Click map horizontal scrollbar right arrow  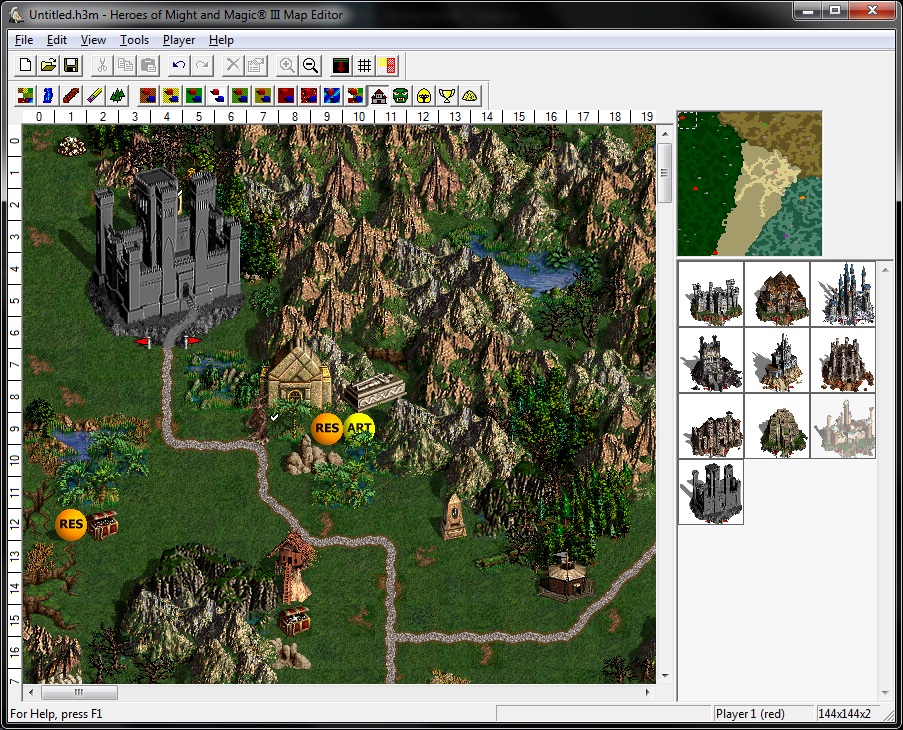tap(647, 692)
